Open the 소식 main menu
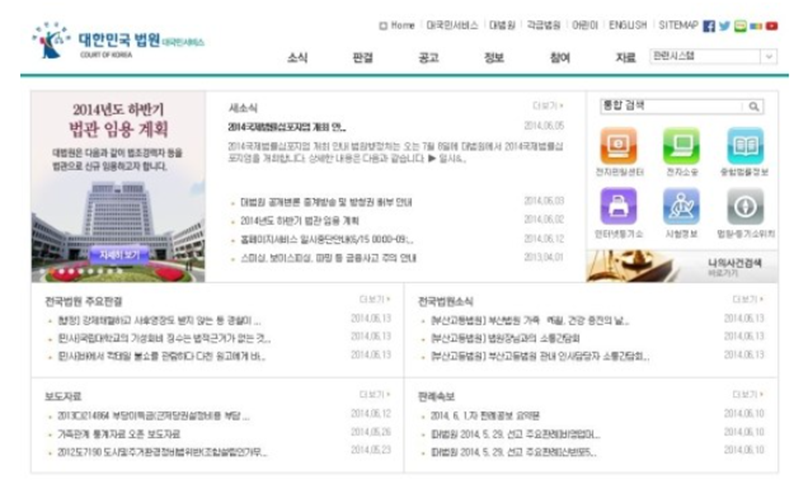The width and height of the screenshot is (808, 489). (x=297, y=58)
